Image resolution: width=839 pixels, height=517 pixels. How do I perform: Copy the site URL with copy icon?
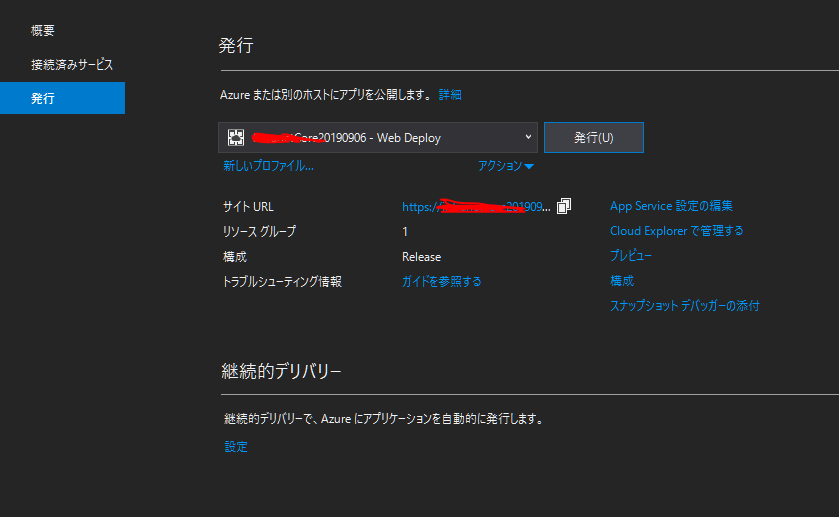pos(564,206)
